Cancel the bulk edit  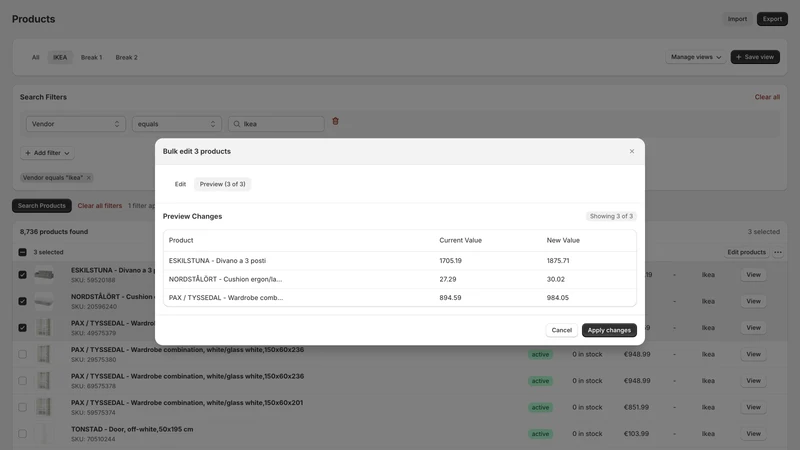562,330
